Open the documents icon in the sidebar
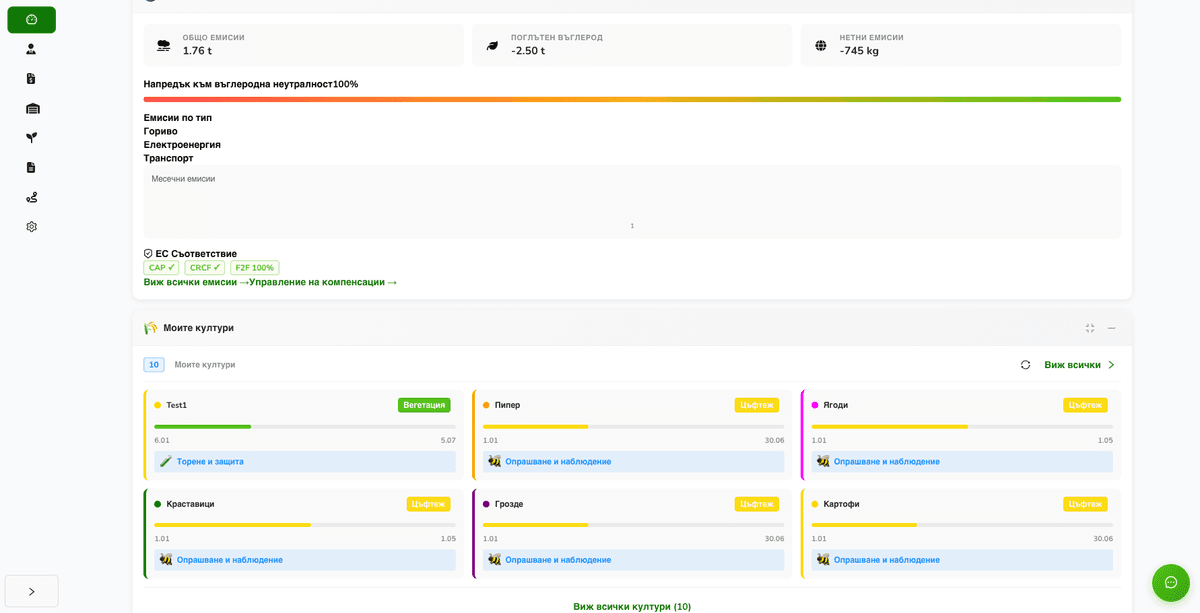1200x613 pixels. pyautogui.click(x=31, y=167)
